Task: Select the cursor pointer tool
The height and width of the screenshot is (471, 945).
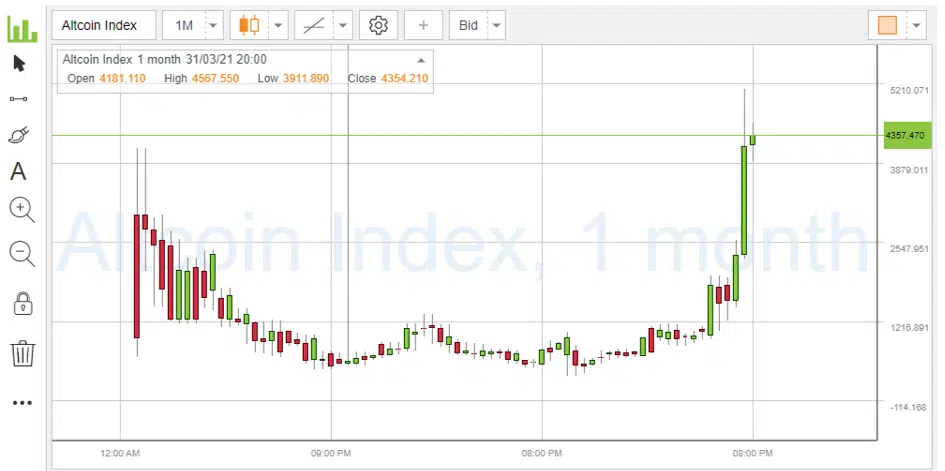Action: tap(19, 63)
